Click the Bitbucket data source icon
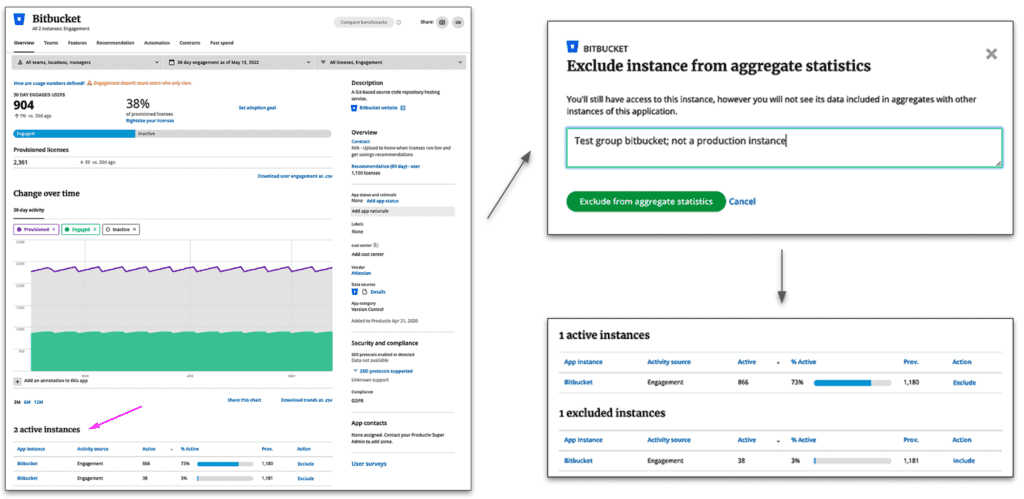1024x499 pixels. pyautogui.click(x=355, y=291)
